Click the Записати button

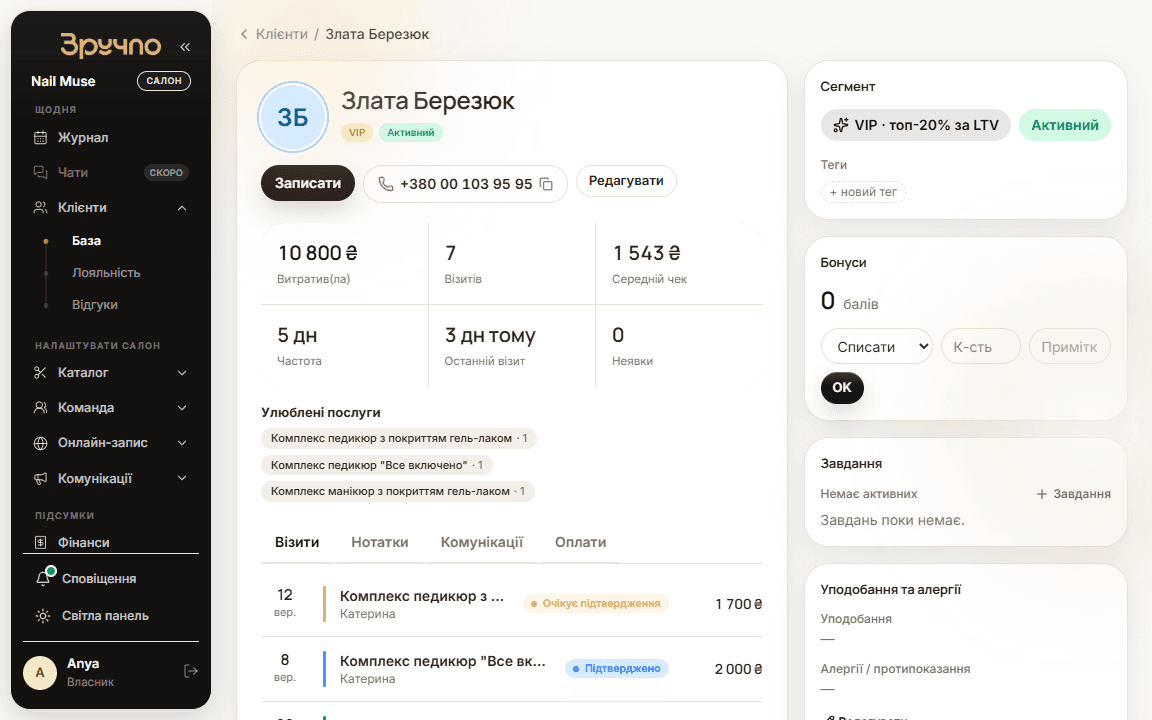point(308,183)
